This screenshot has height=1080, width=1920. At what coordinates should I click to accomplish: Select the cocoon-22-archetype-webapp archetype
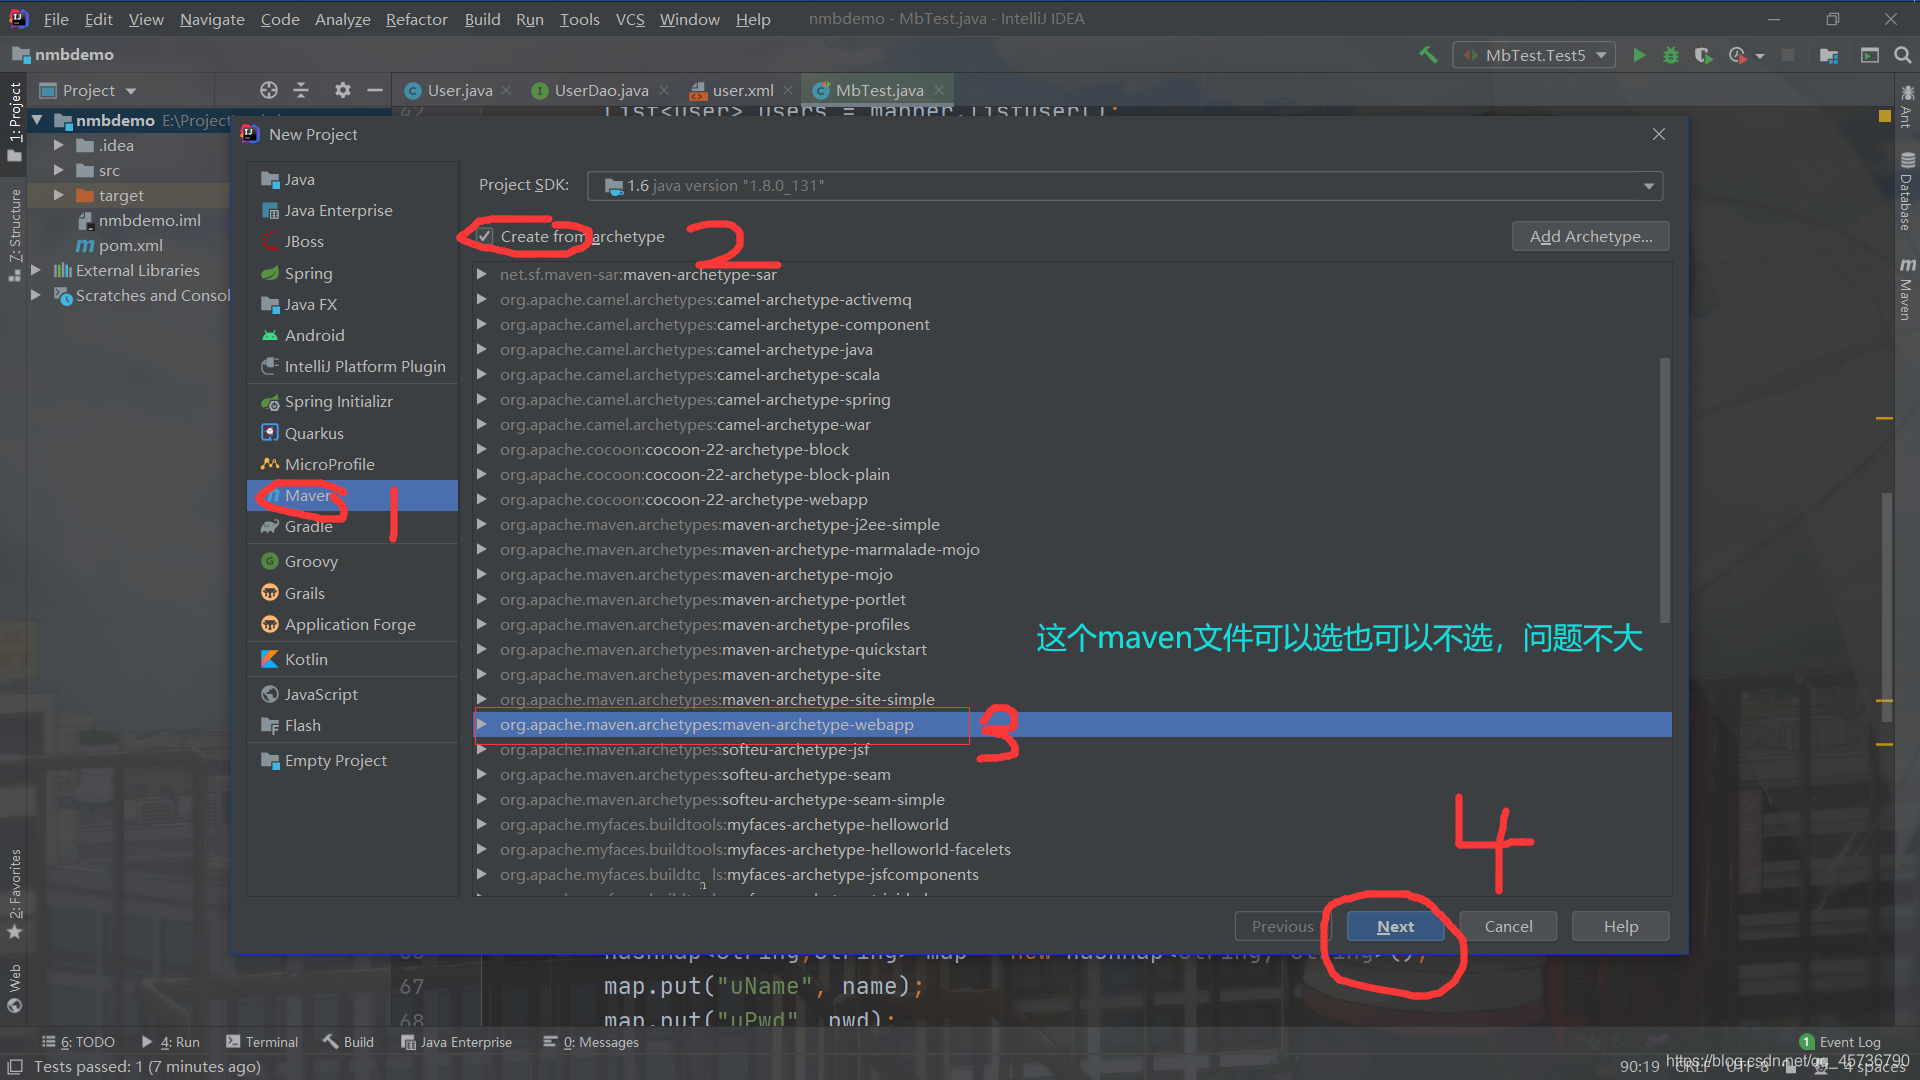coord(1072,499)
